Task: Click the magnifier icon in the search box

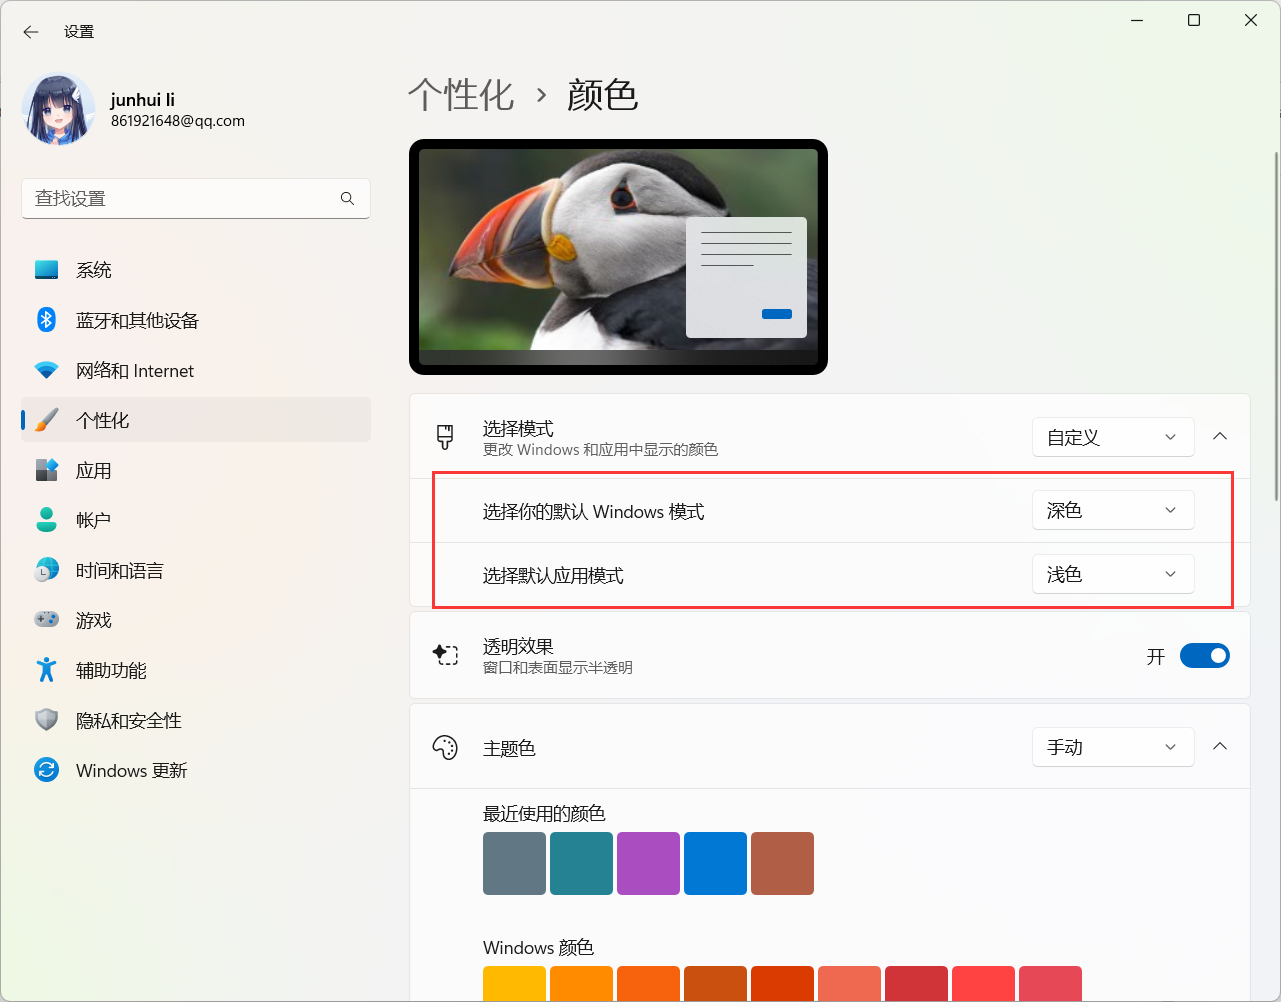Action: (347, 199)
